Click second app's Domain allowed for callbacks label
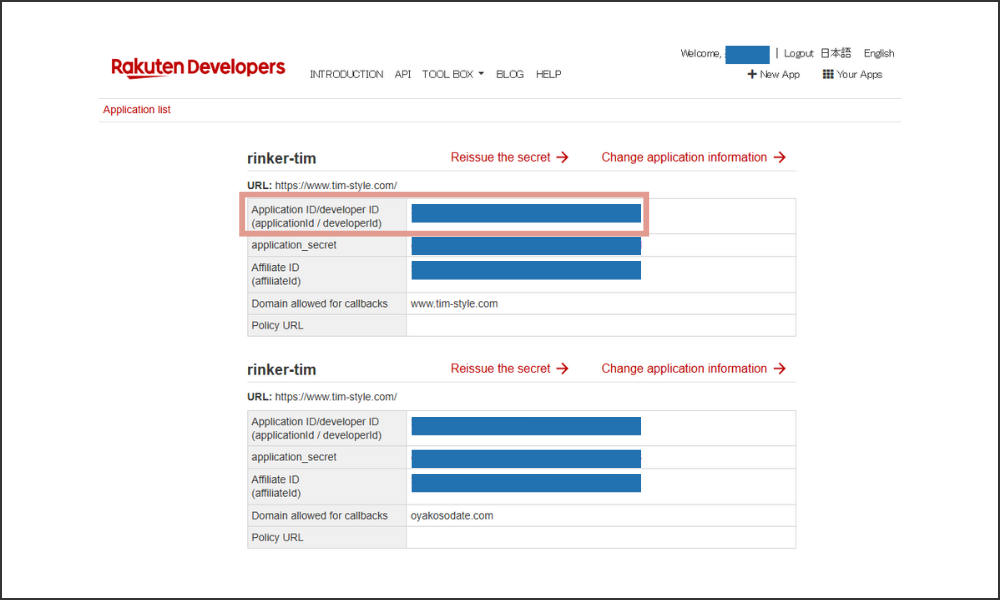This screenshot has width=1000, height=600. 320,516
